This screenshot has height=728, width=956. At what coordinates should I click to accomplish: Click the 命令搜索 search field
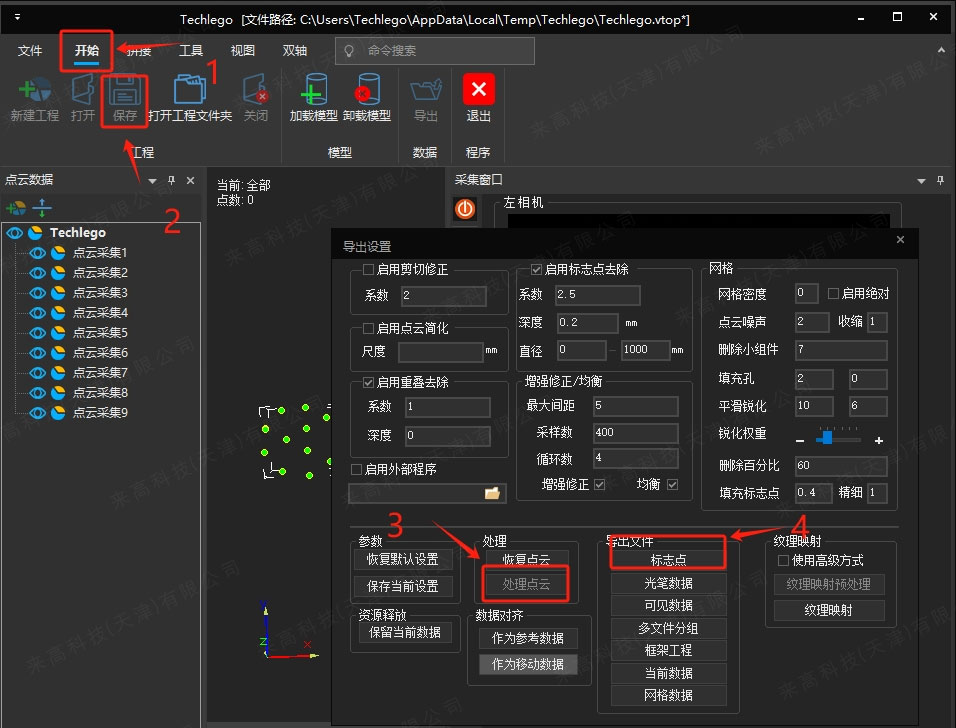click(445, 51)
